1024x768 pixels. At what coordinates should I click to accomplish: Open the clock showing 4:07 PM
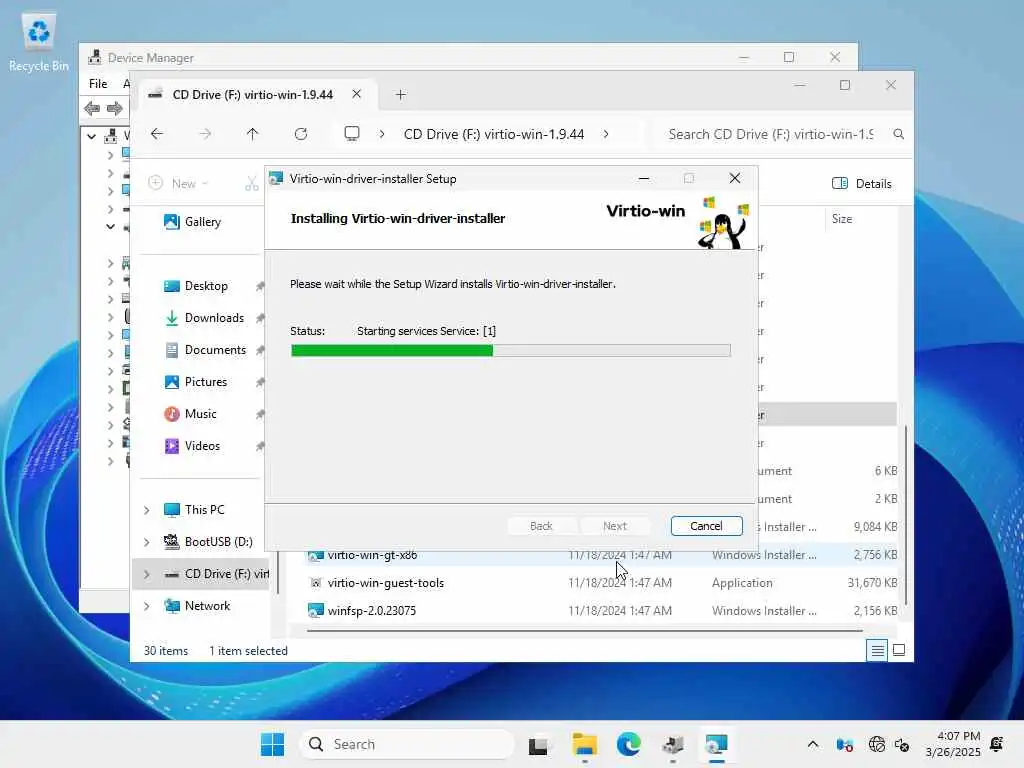tap(952, 744)
